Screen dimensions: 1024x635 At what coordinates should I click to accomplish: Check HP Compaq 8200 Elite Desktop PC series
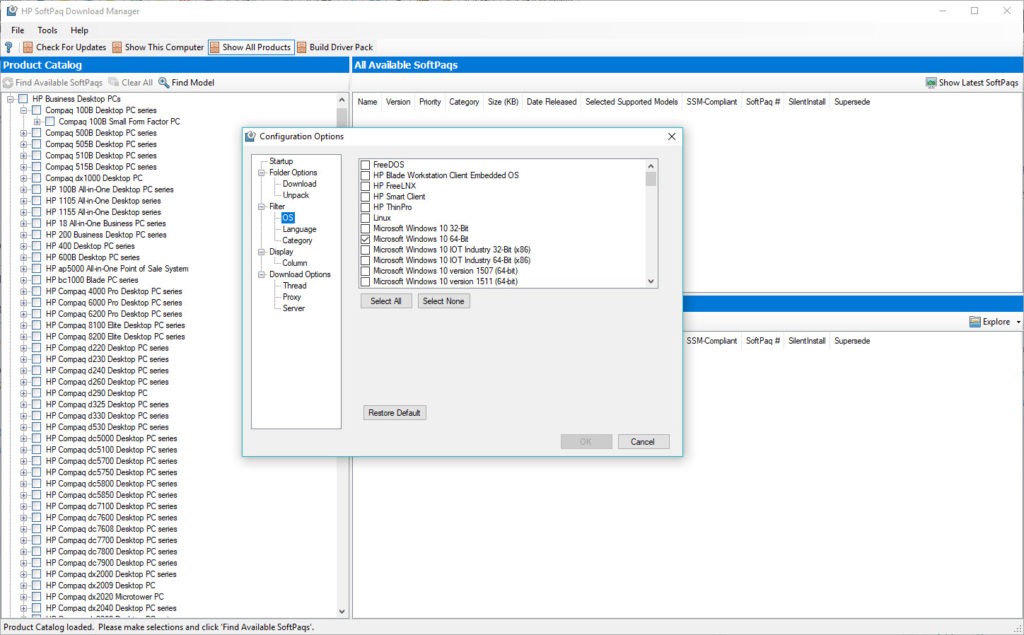[36, 336]
